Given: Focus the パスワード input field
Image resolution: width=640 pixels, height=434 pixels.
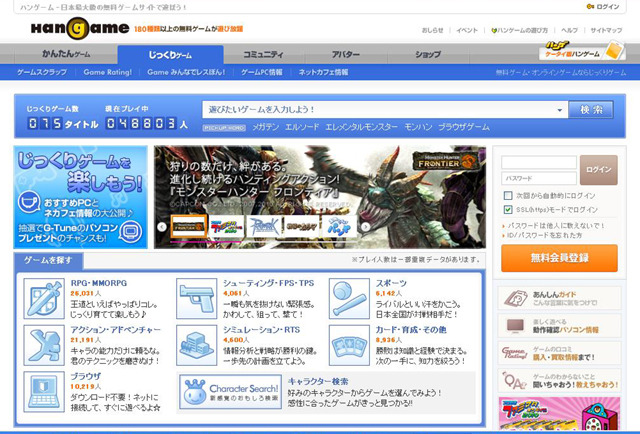Looking at the screenshot, I should point(539,178).
